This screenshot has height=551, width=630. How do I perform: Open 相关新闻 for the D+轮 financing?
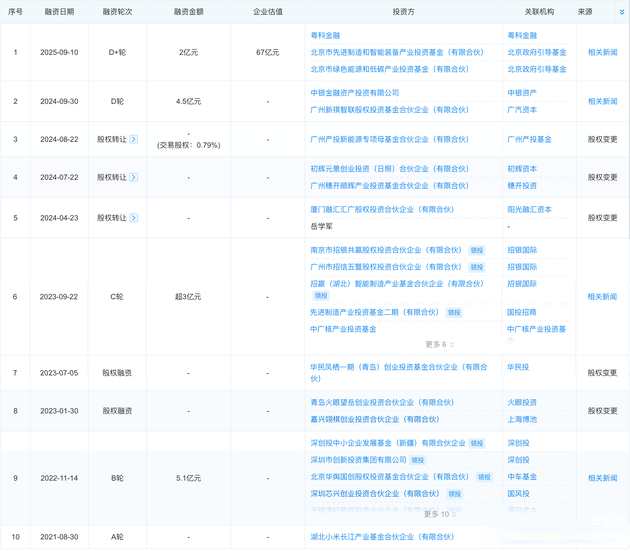602,52
